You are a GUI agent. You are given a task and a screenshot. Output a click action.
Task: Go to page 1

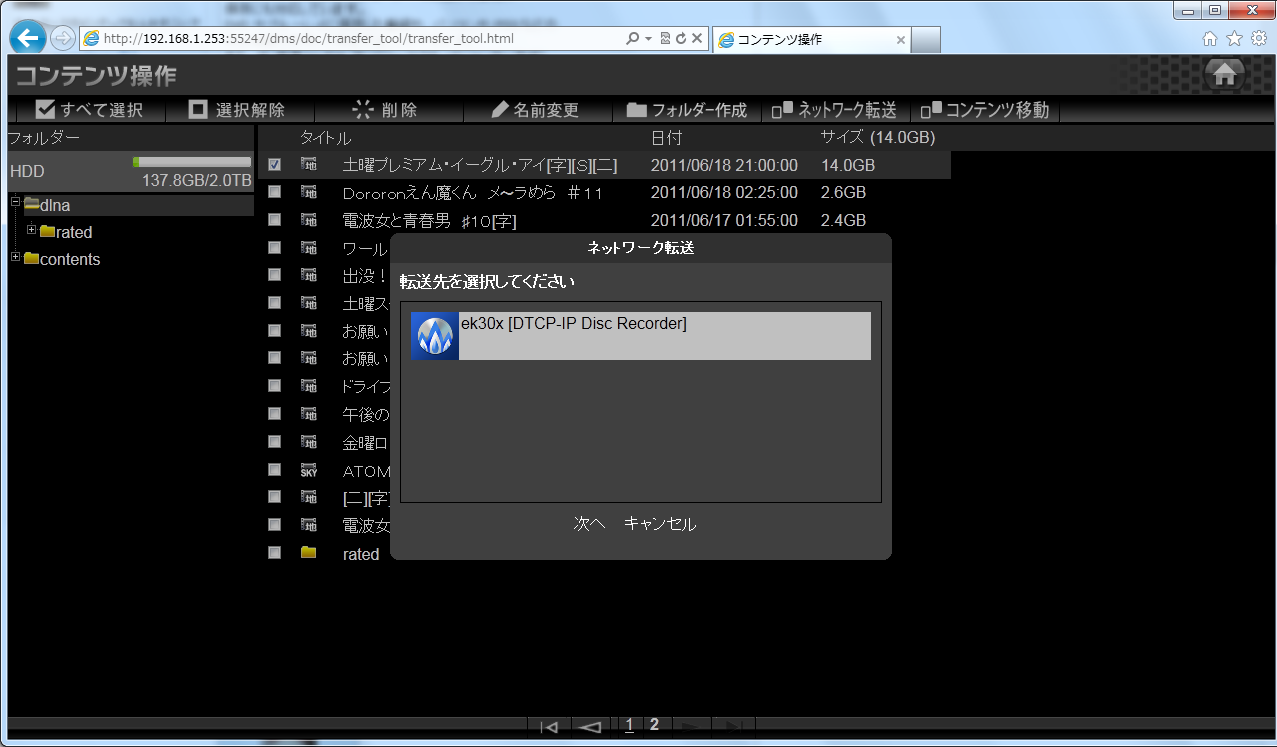coord(629,725)
